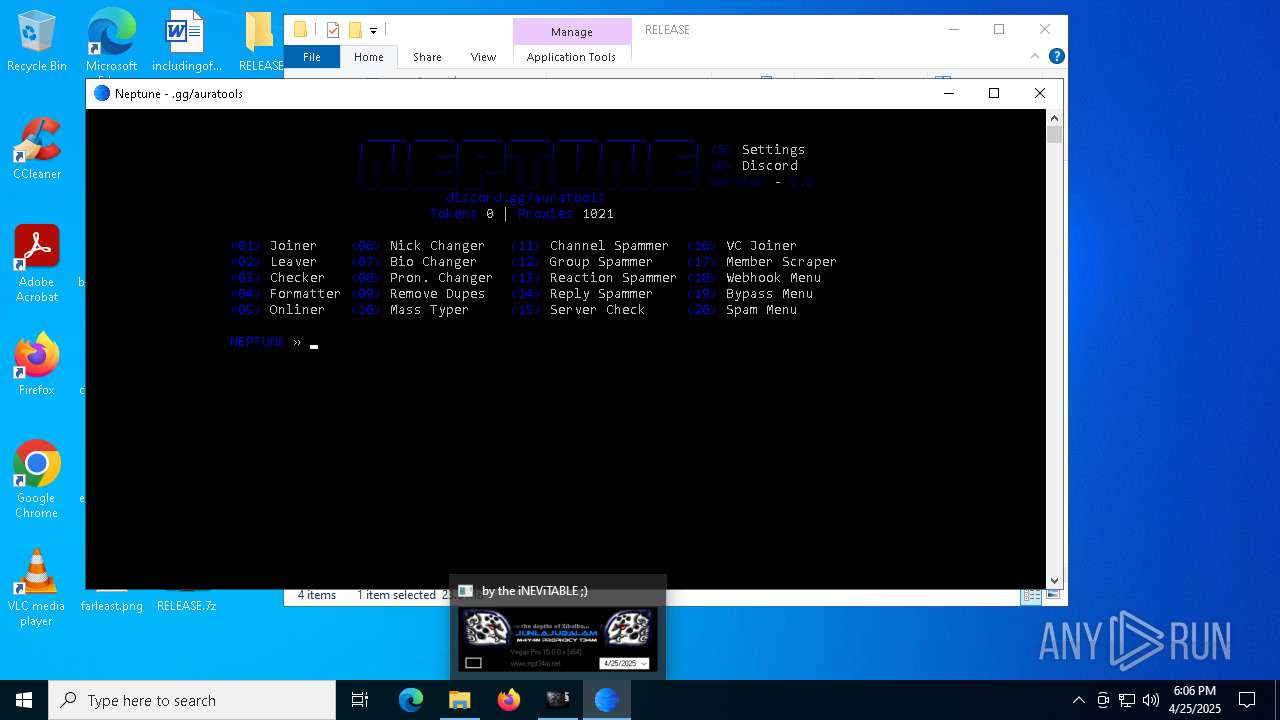Open Google Chrome desktop shortcut

[37, 479]
